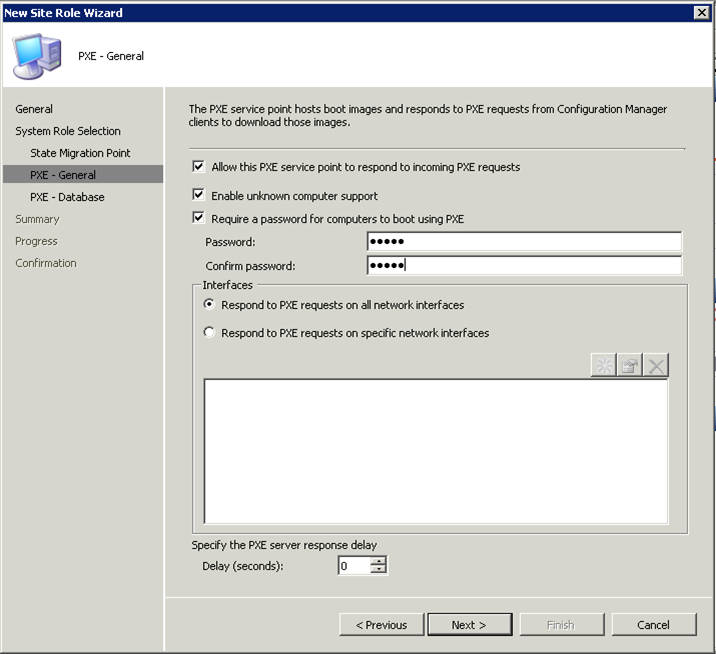Click the PXE service point description paragraph
The height and width of the screenshot is (654, 716).
click(428, 116)
